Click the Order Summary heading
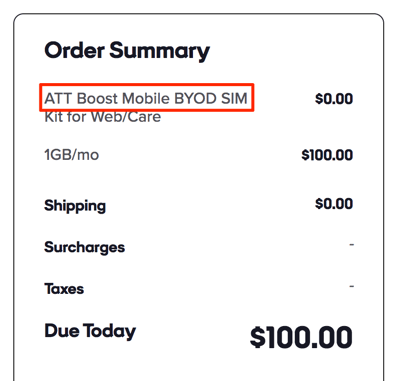The width and height of the screenshot is (400, 381). click(x=127, y=52)
